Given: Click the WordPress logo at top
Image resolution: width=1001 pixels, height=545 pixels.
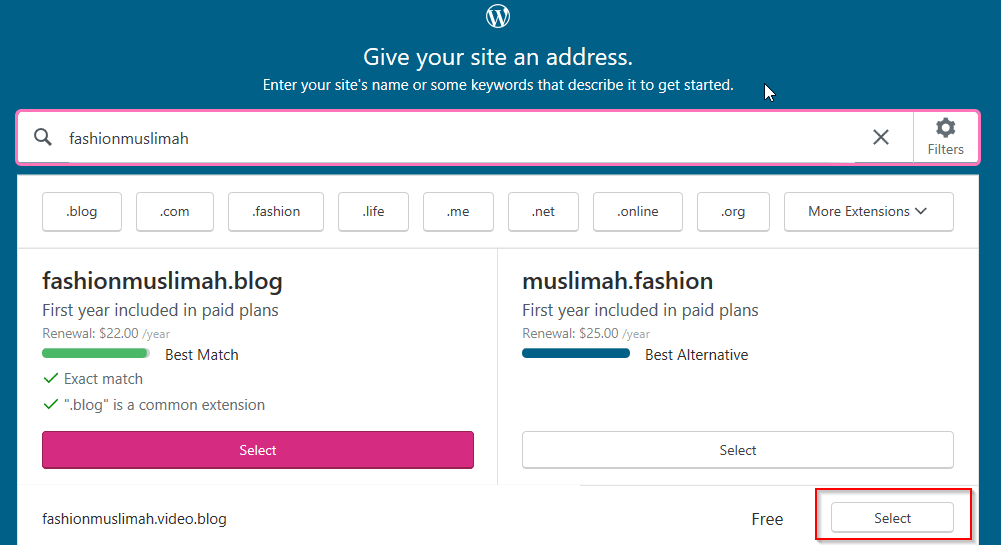Looking at the screenshot, I should coord(498,16).
